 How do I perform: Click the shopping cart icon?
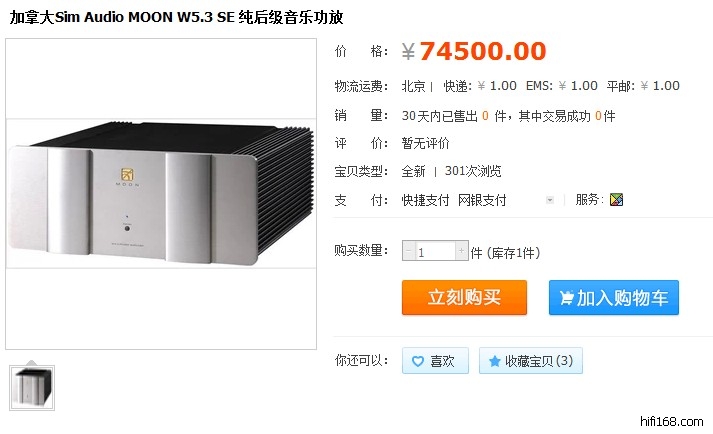coord(567,298)
